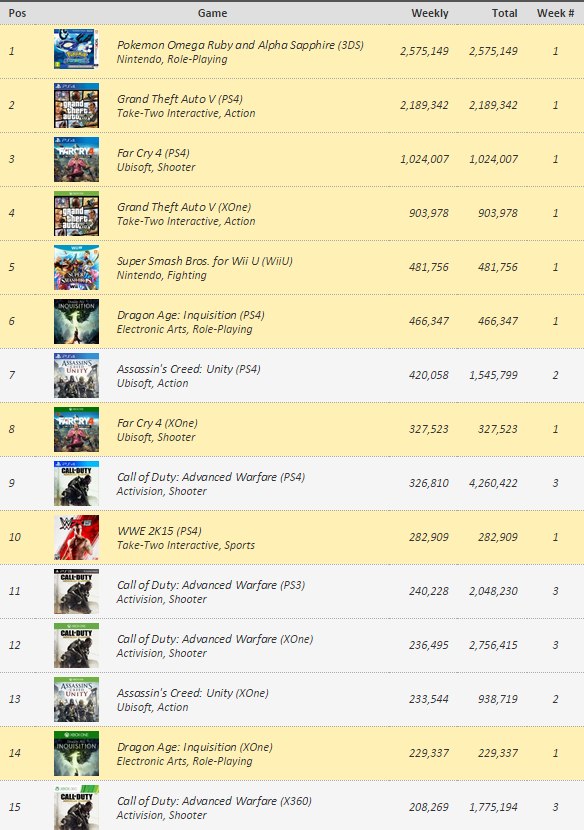Click the Pos column header

17,13
